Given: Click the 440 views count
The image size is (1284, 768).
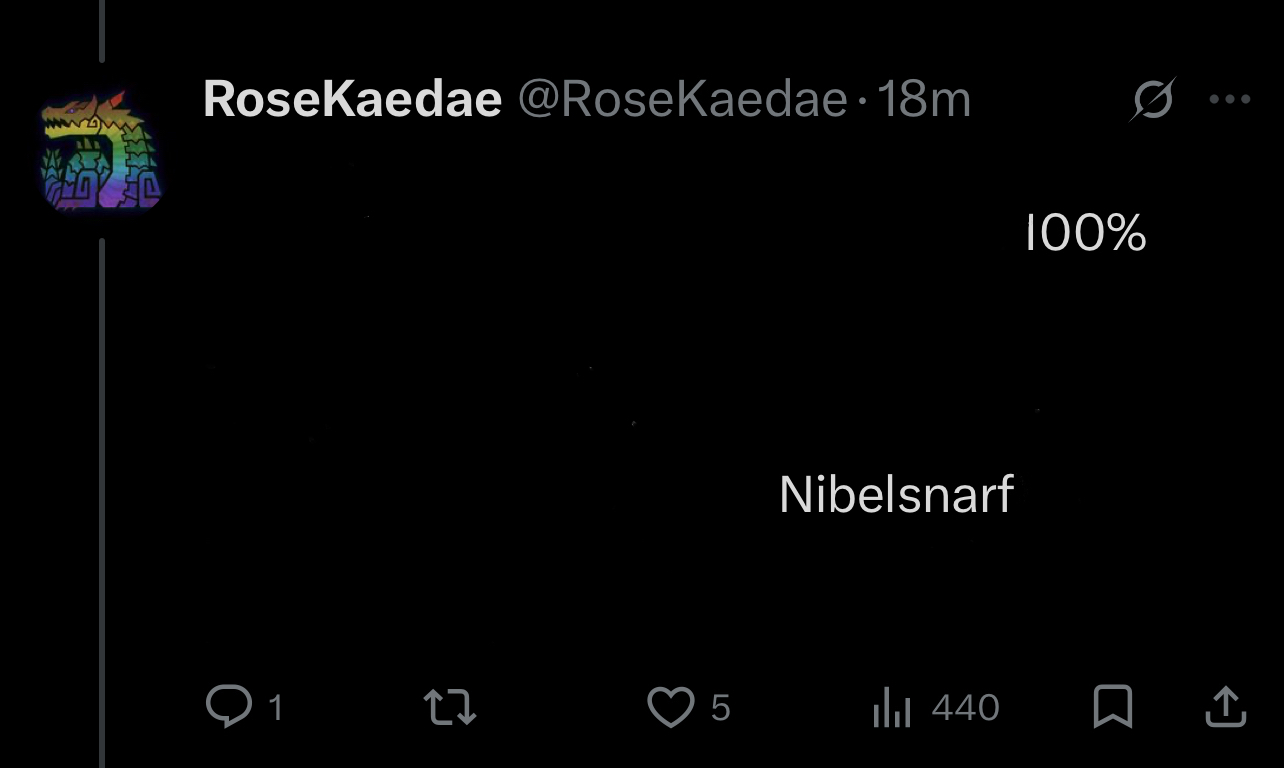Looking at the screenshot, I should [x=965, y=708].
